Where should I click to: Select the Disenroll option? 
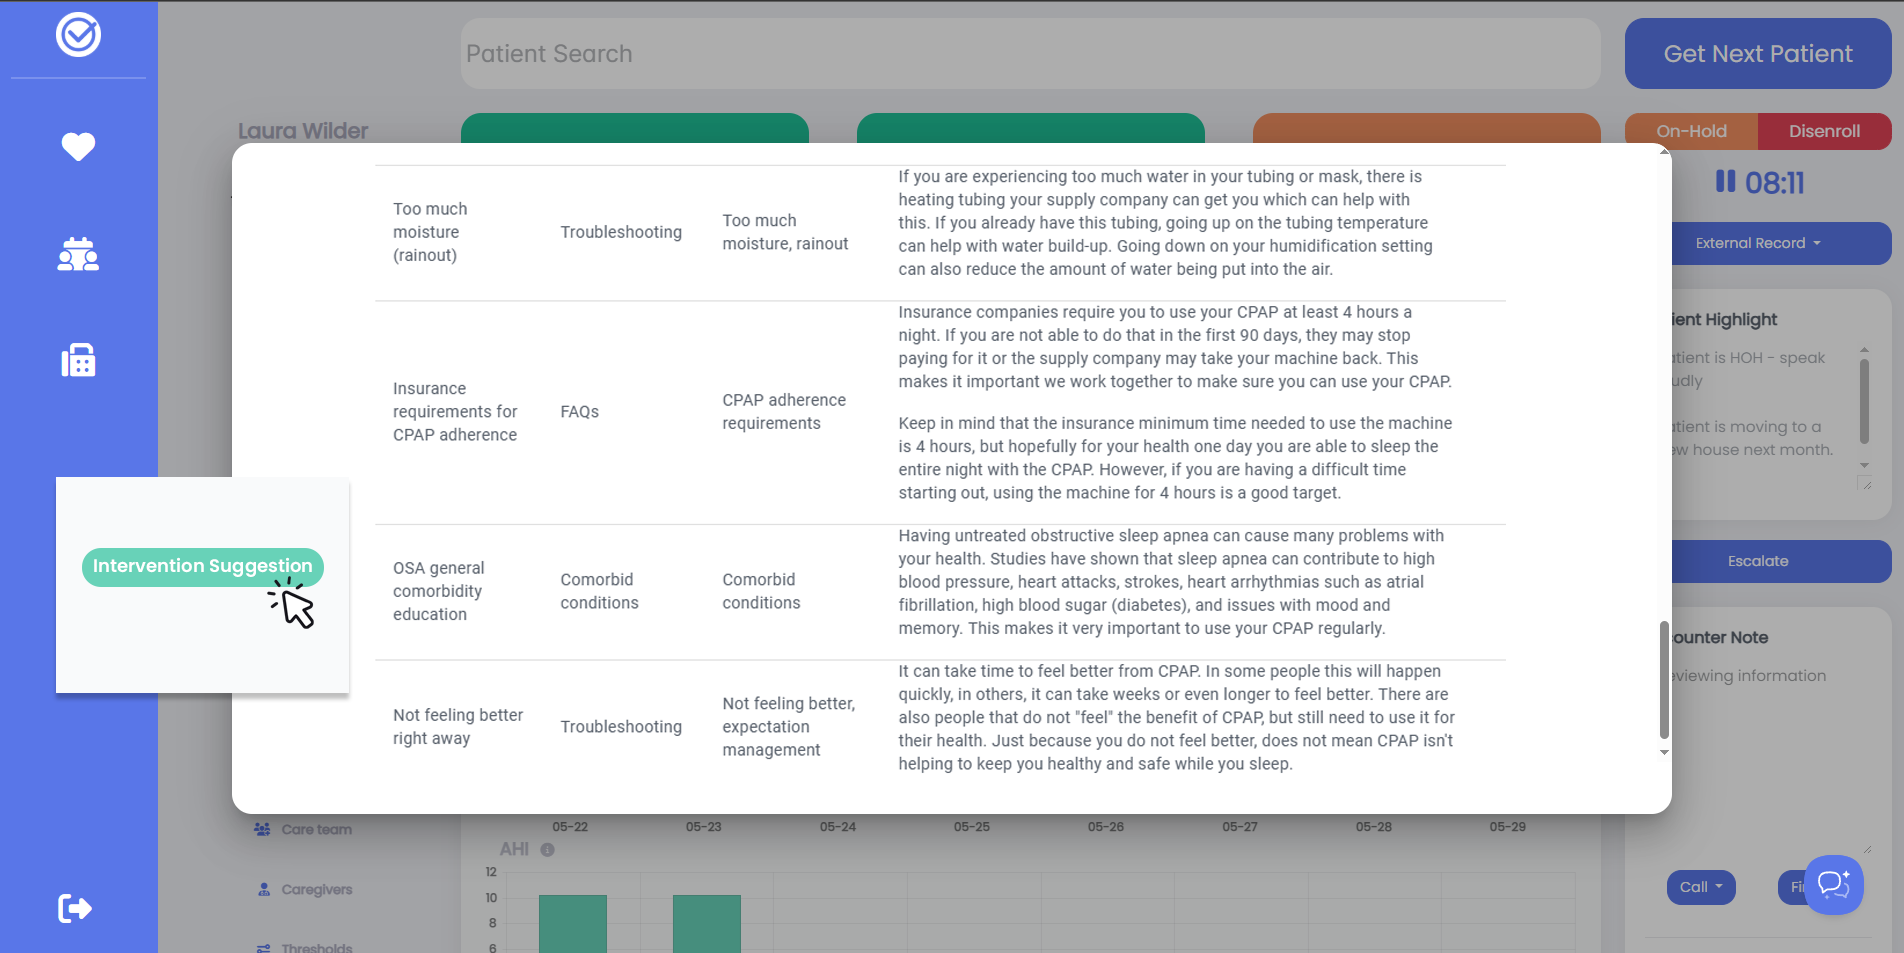tap(1824, 131)
